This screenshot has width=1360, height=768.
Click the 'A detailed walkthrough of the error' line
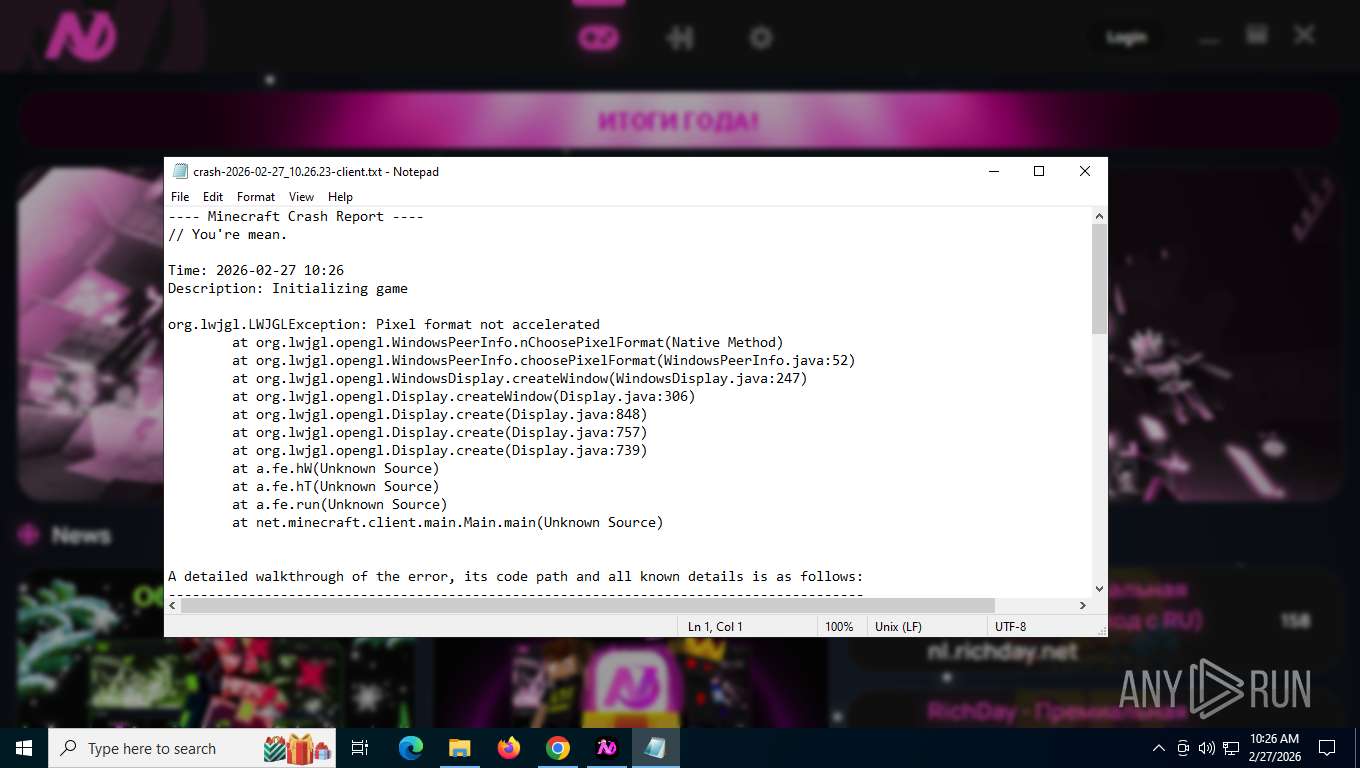point(516,576)
